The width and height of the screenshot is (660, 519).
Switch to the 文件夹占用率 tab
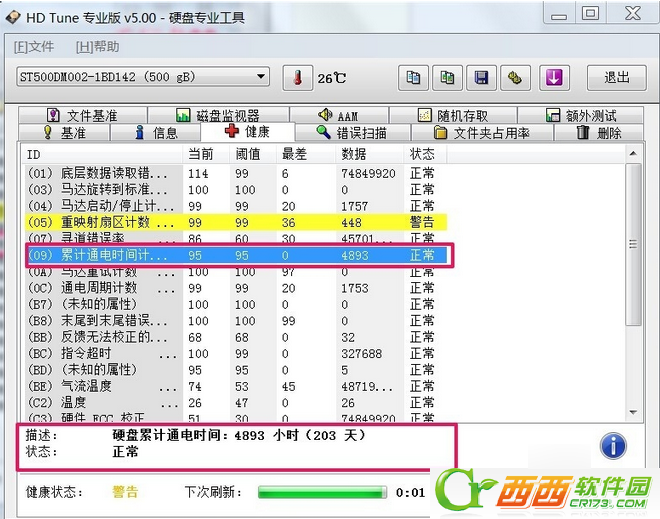click(x=482, y=133)
